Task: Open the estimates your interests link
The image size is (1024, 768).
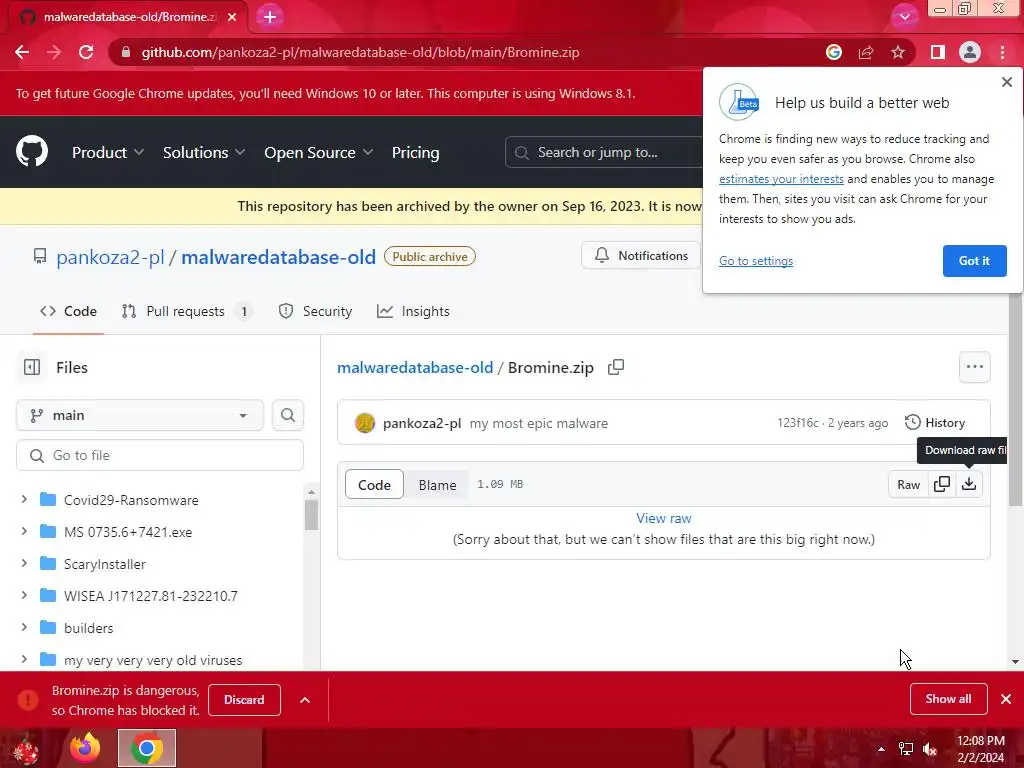Action: (781, 178)
